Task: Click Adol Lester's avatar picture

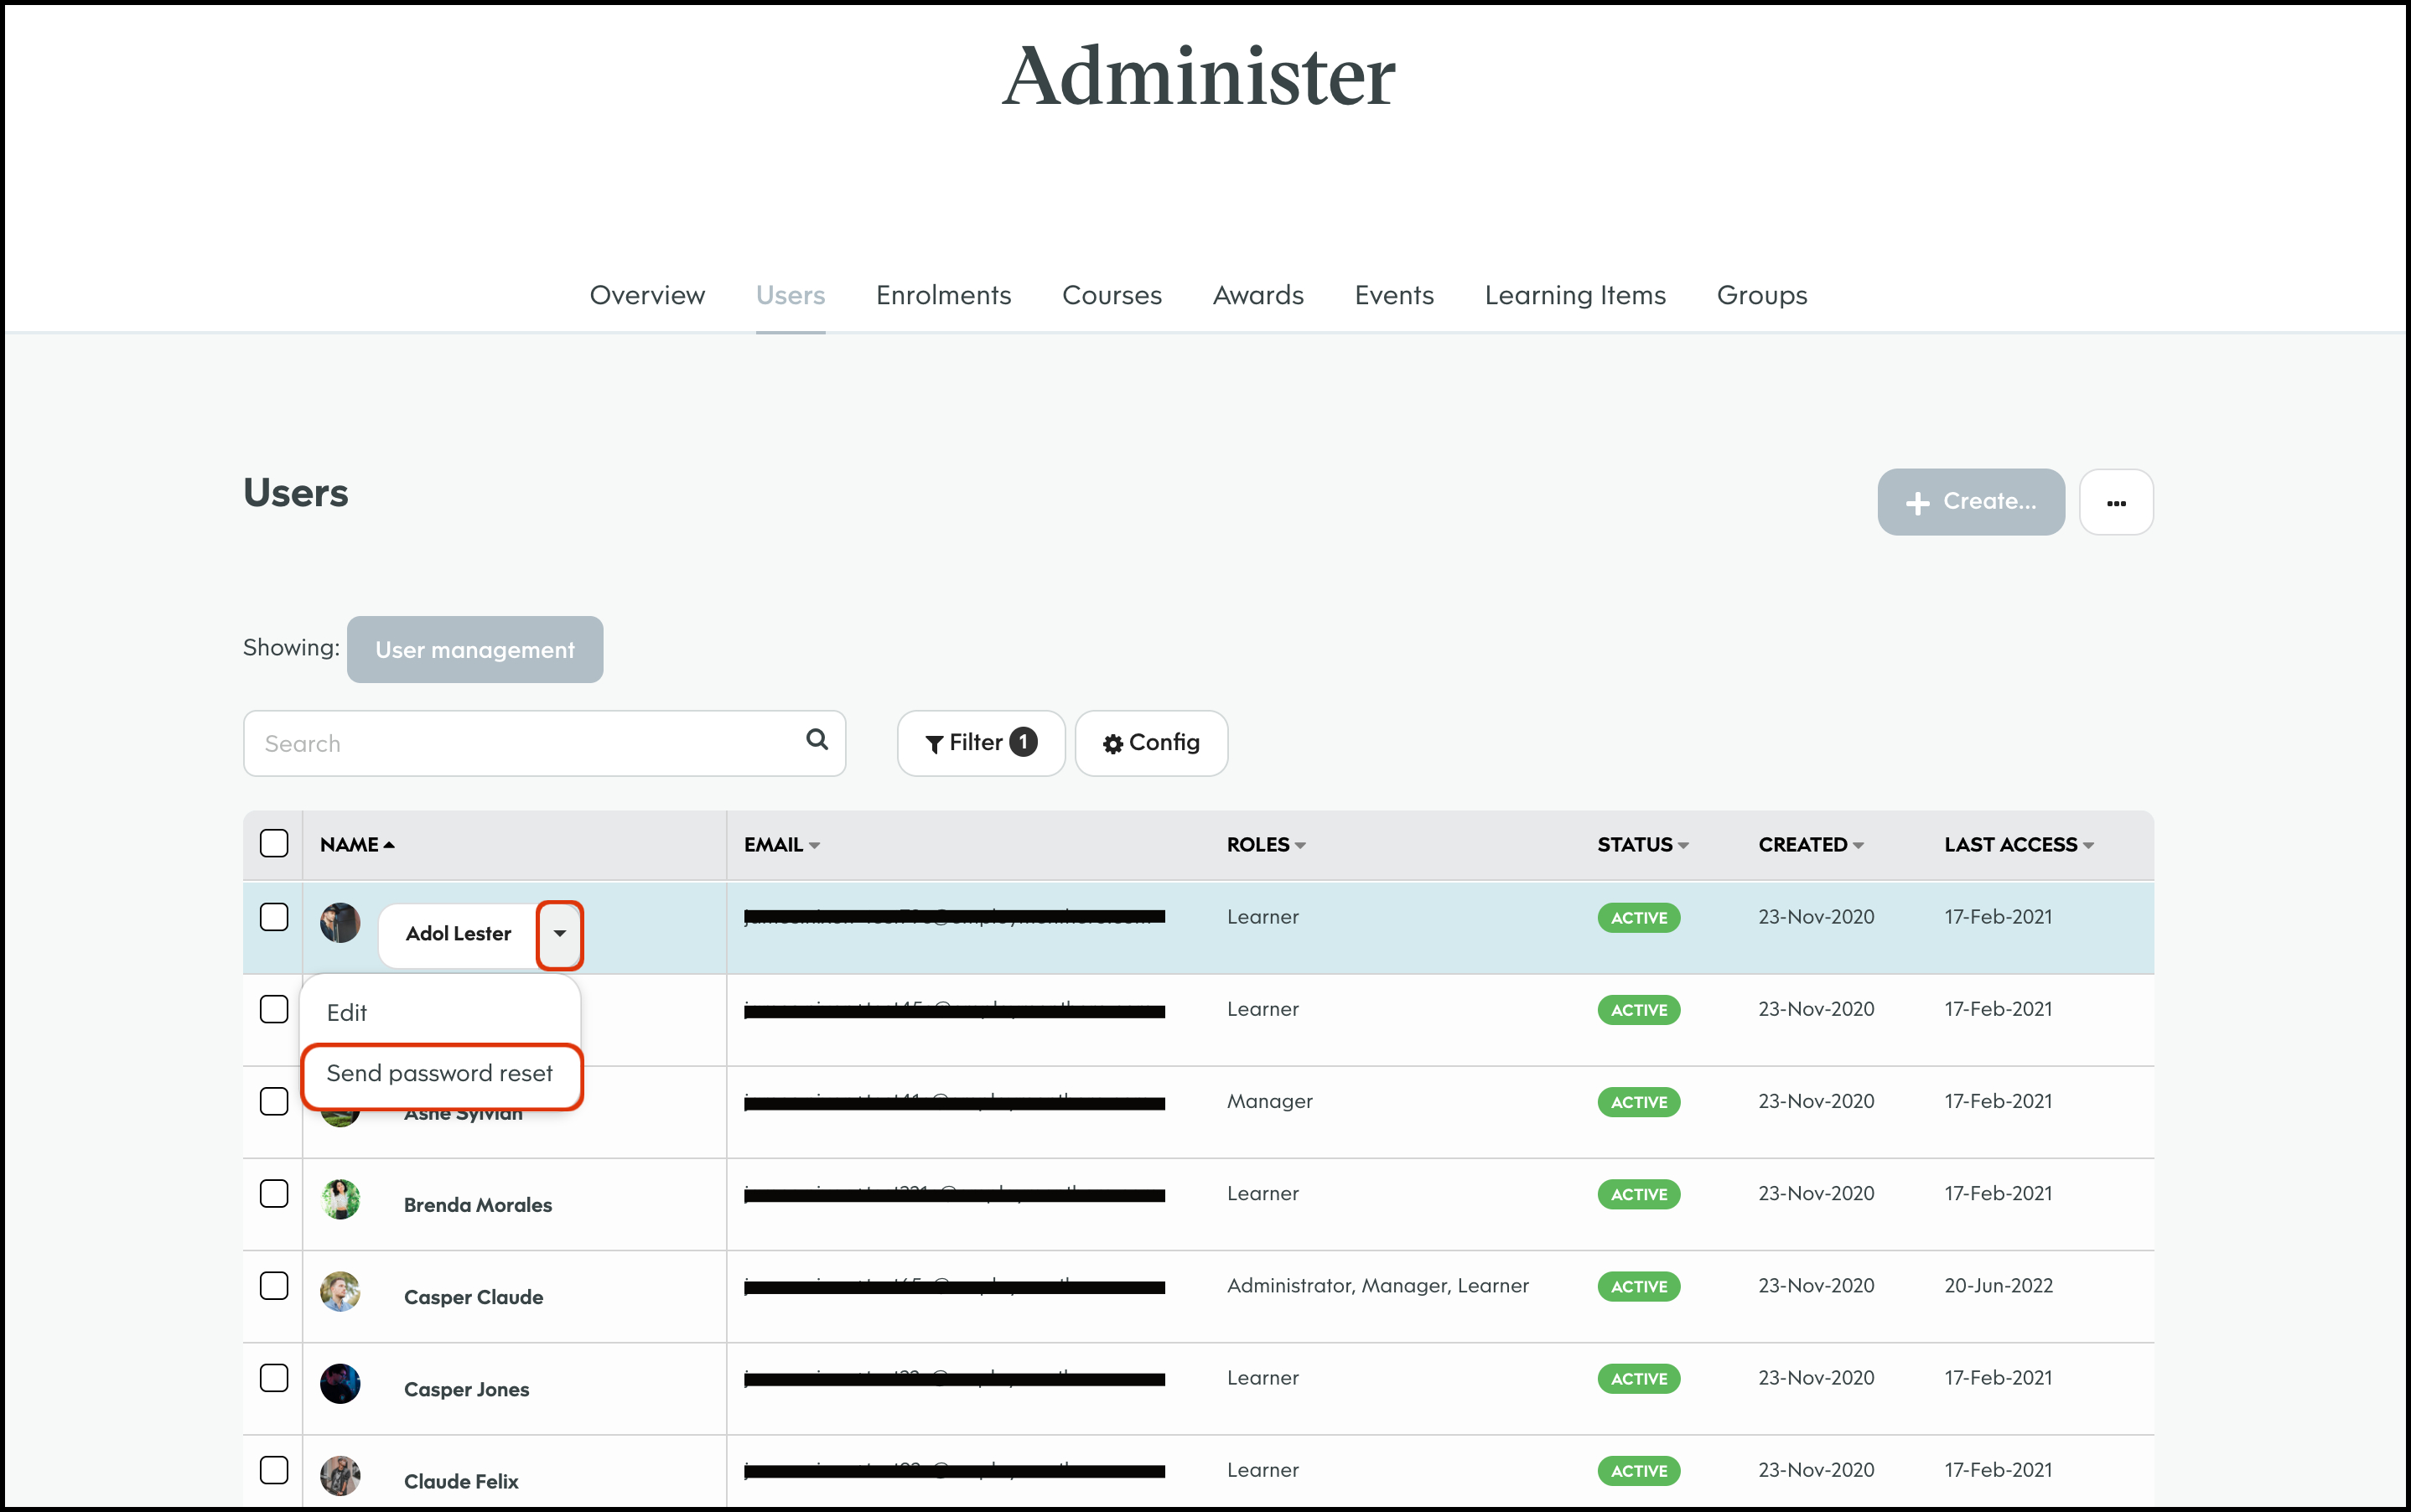Action: click(x=340, y=923)
